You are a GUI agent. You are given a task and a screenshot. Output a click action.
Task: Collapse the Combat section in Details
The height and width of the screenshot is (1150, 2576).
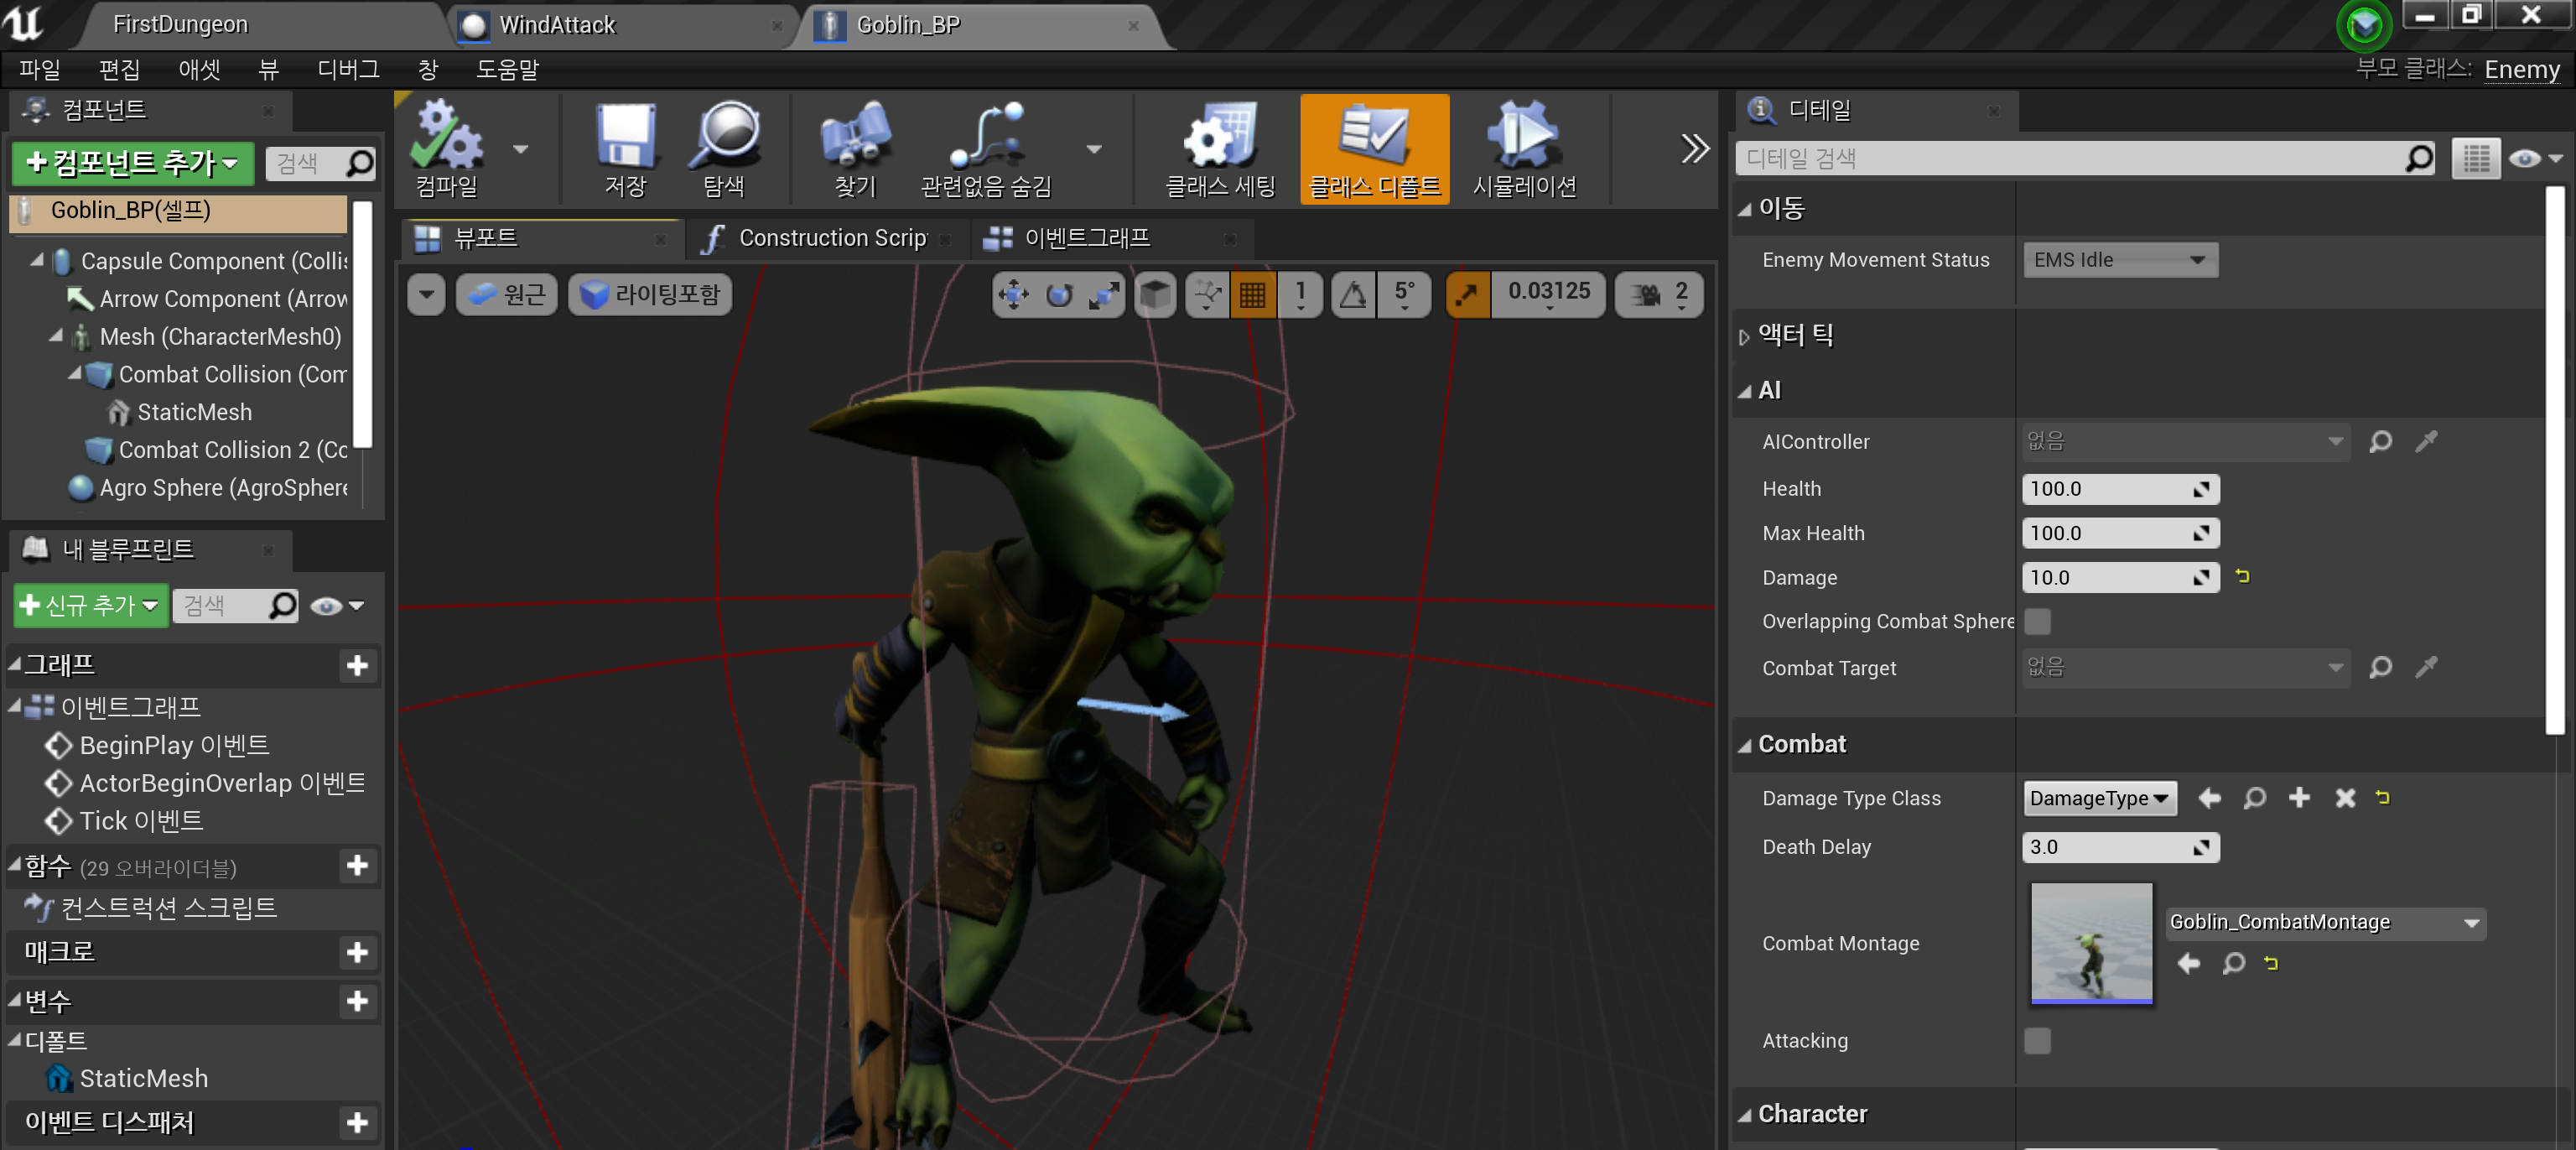pos(1744,745)
